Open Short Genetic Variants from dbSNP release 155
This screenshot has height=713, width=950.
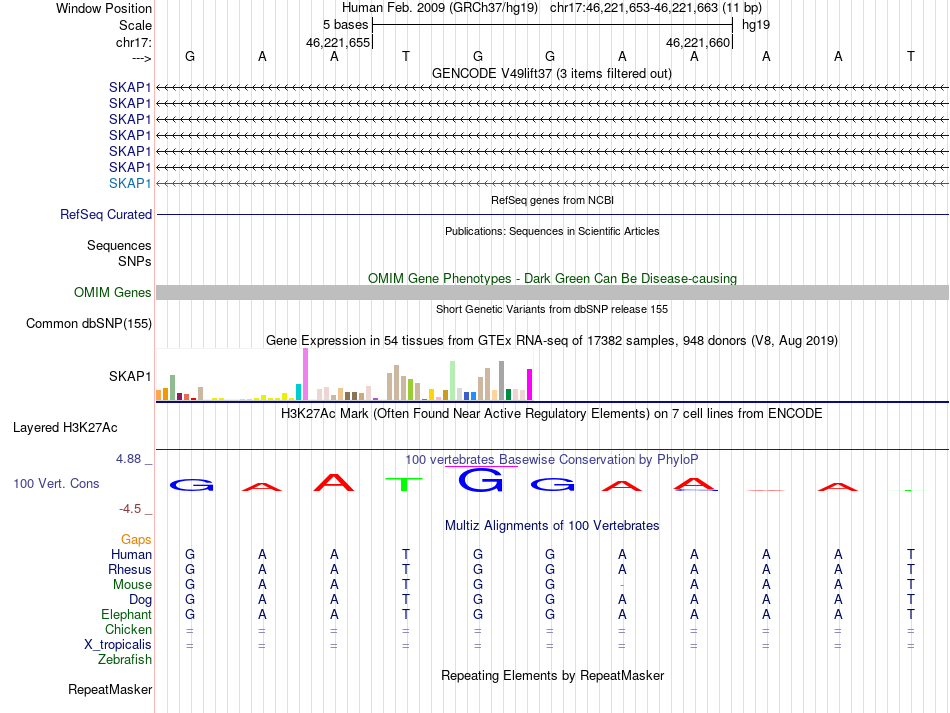(x=552, y=309)
